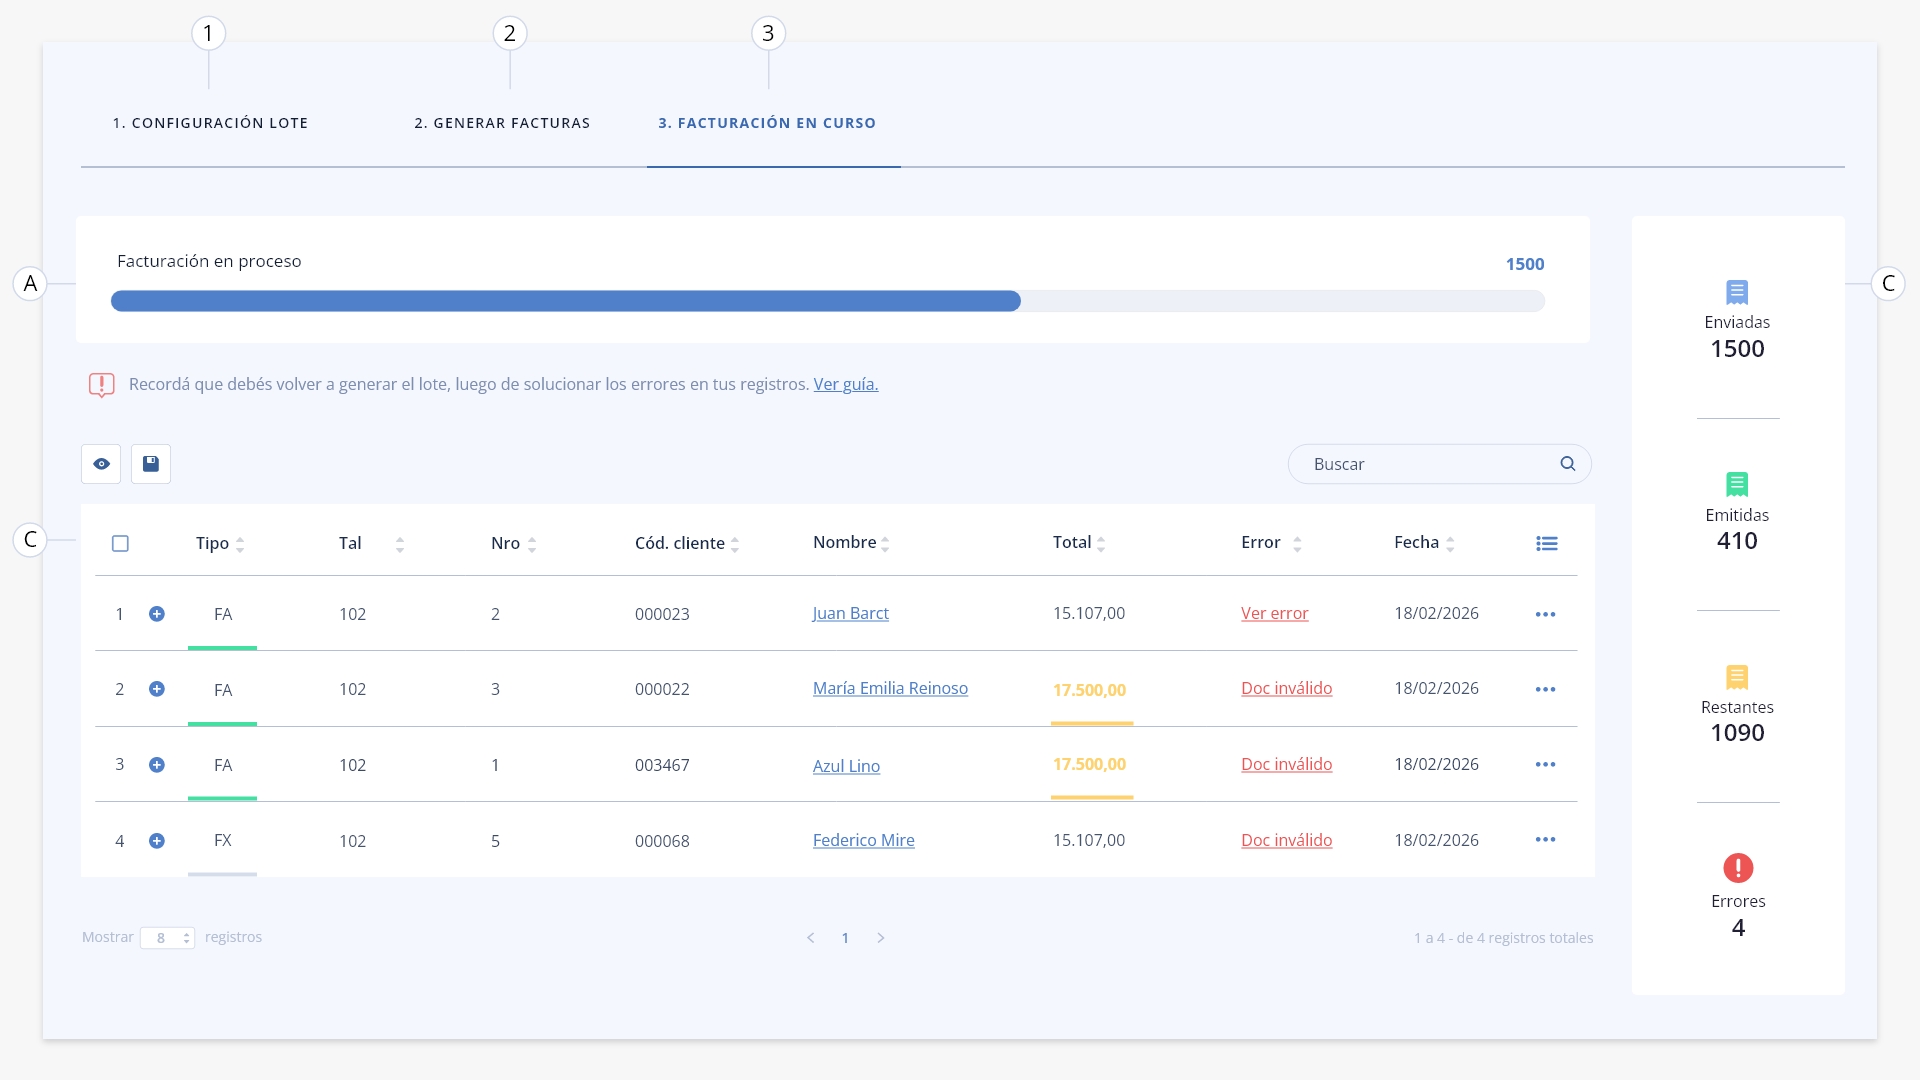
Task: Open the three-dot menu for Juan Barct row
Action: coord(1545,614)
